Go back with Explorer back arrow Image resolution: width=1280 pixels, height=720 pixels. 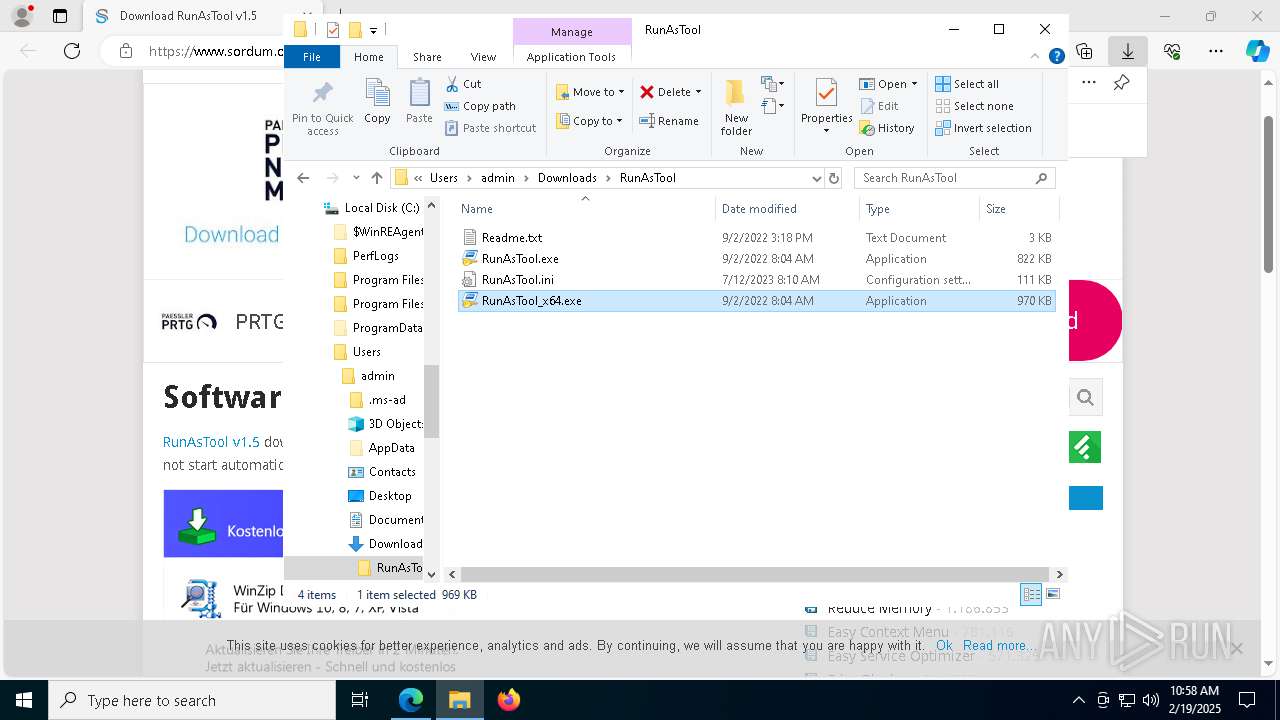tap(303, 178)
